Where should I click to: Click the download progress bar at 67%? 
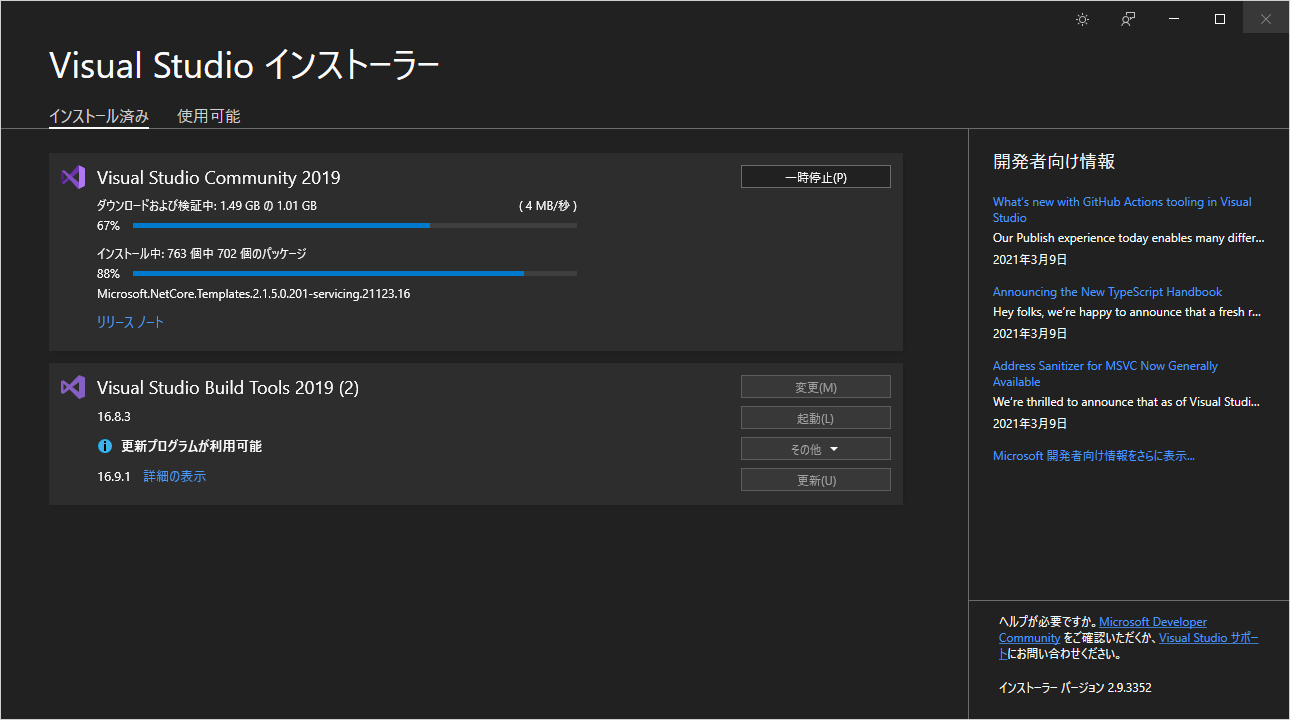pyautogui.click(x=355, y=226)
